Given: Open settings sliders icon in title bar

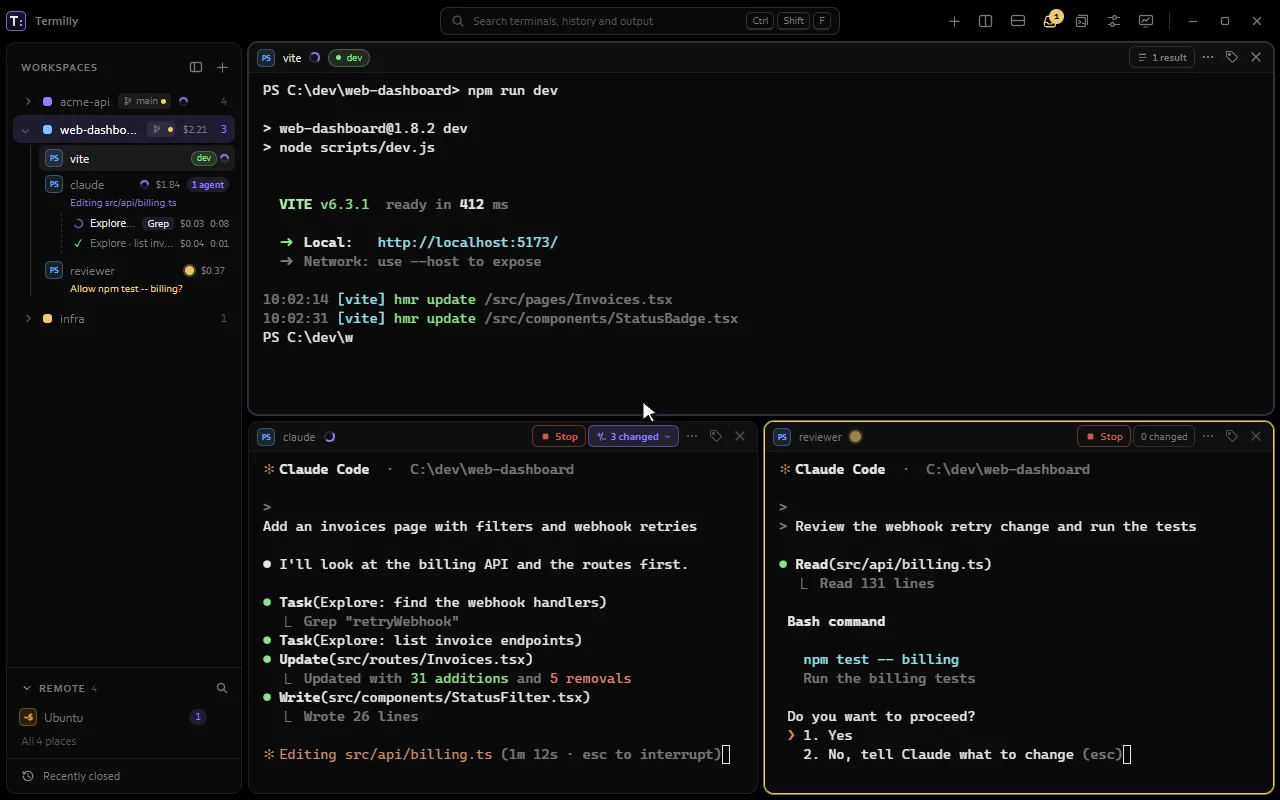Looking at the screenshot, I should pyautogui.click(x=1114, y=21).
